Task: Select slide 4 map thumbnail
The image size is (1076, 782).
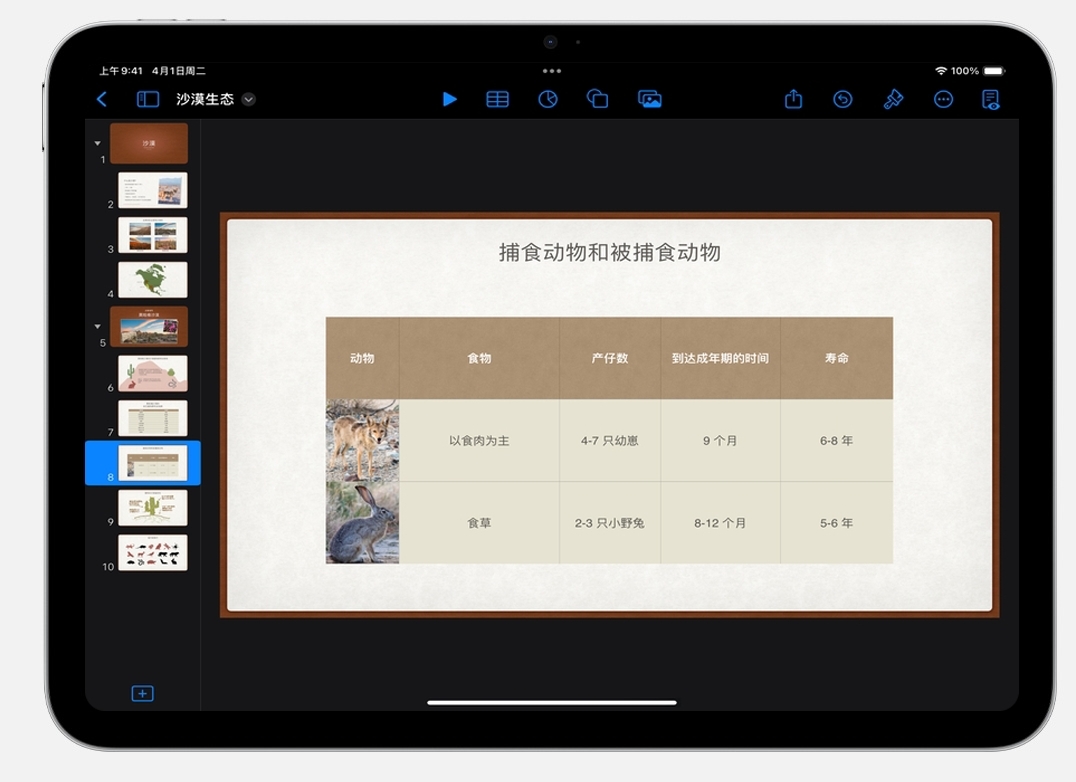Action: (152, 280)
